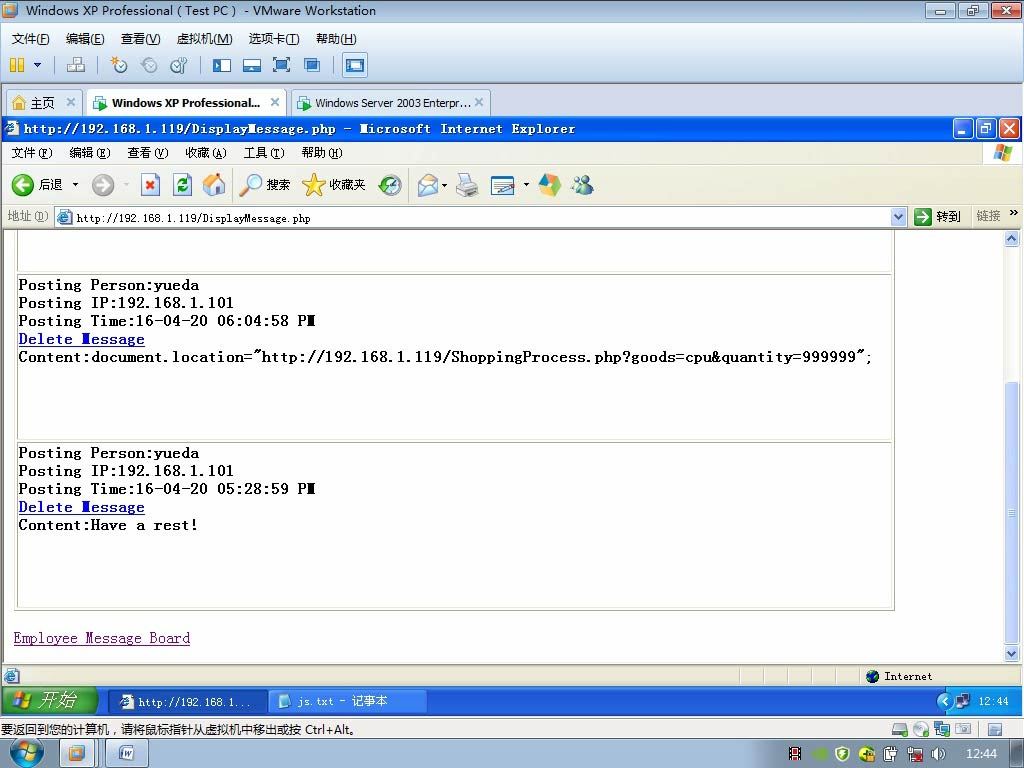Click the VMware pause/suspend icon
Image resolution: width=1024 pixels, height=768 pixels.
pos(17,65)
